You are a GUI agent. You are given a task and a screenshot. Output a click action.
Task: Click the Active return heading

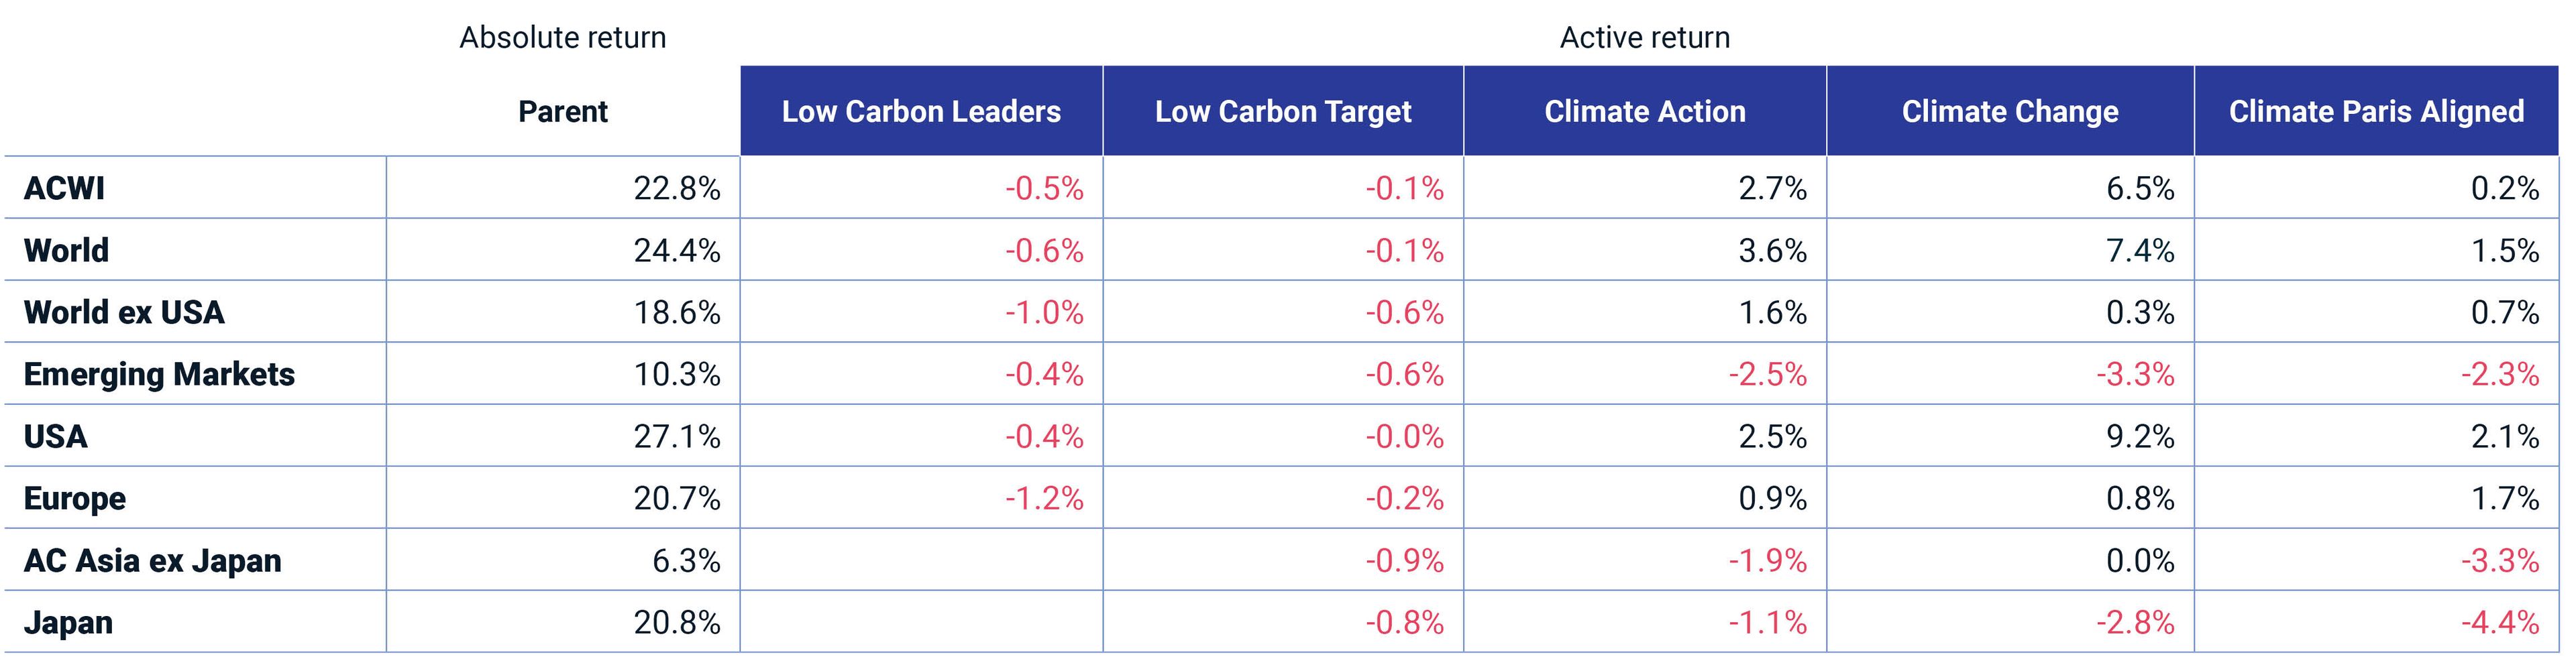point(1644,37)
